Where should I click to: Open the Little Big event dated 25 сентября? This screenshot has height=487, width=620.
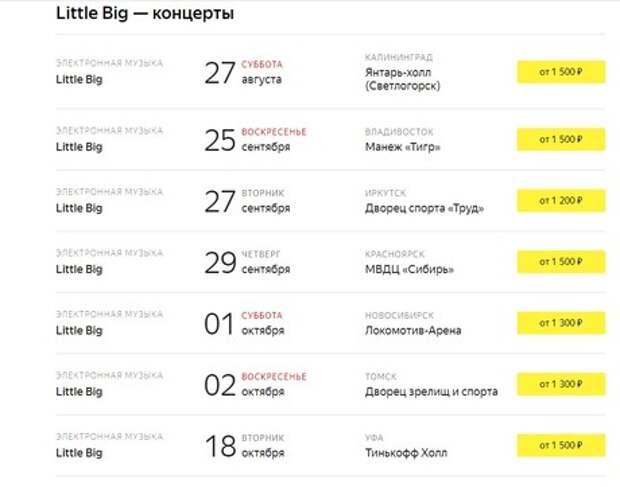[79, 147]
